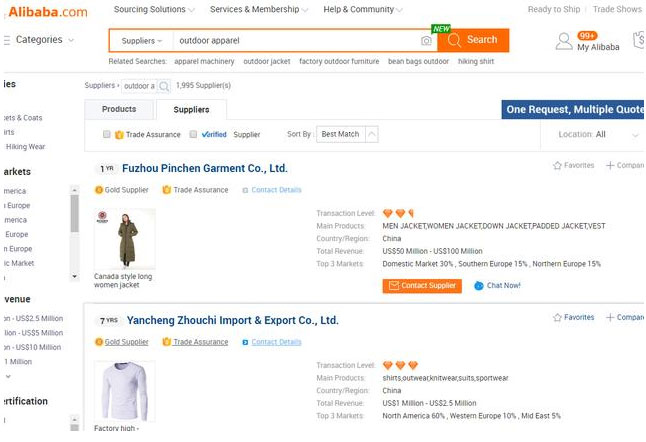Enable the Trade Assurance filter checkbox
This screenshot has height=442, width=646.
click(107, 134)
